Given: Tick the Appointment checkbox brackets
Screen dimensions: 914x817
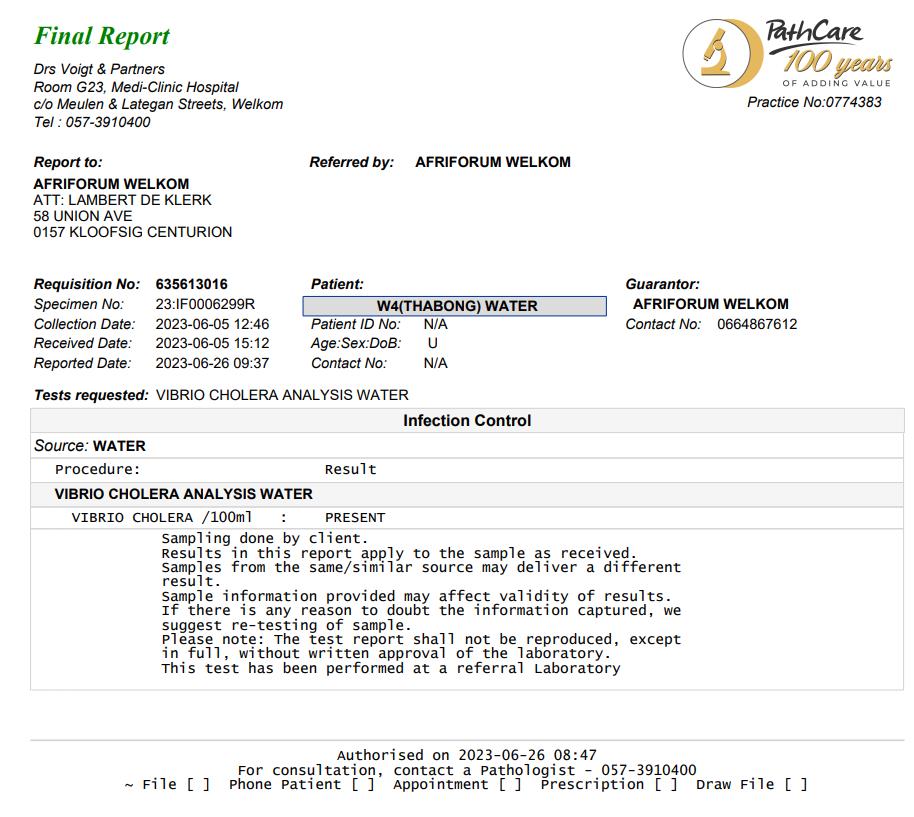Looking at the screenshot, I should [x=510, y=784].
